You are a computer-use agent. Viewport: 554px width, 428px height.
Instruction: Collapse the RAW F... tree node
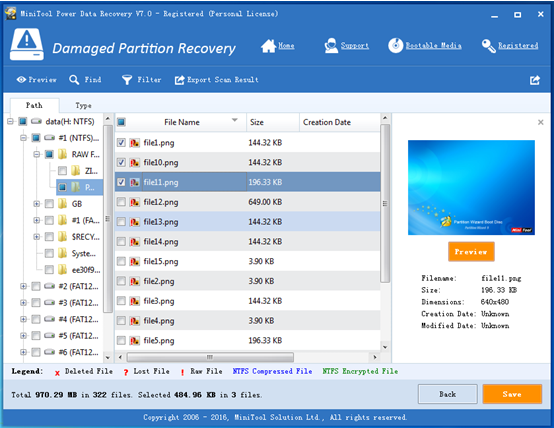pyautogui.click(x=36, y=154)
